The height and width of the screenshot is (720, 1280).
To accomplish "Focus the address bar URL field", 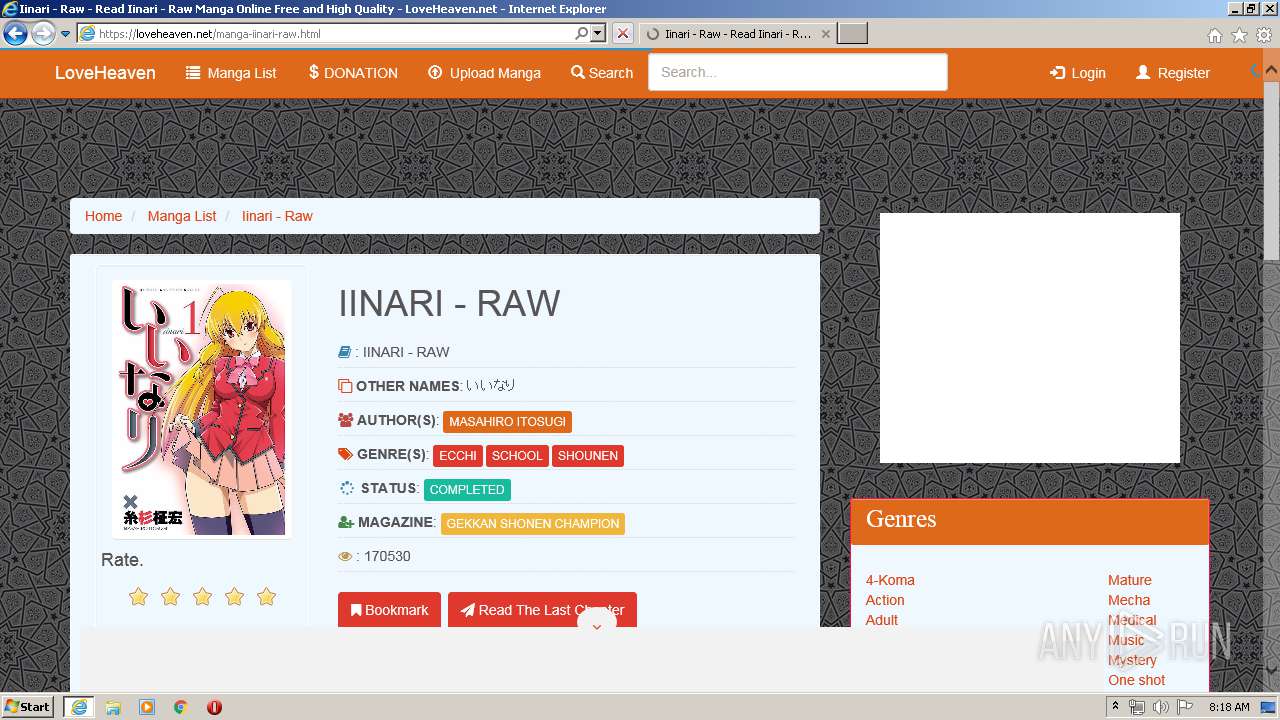I will 334,33.
